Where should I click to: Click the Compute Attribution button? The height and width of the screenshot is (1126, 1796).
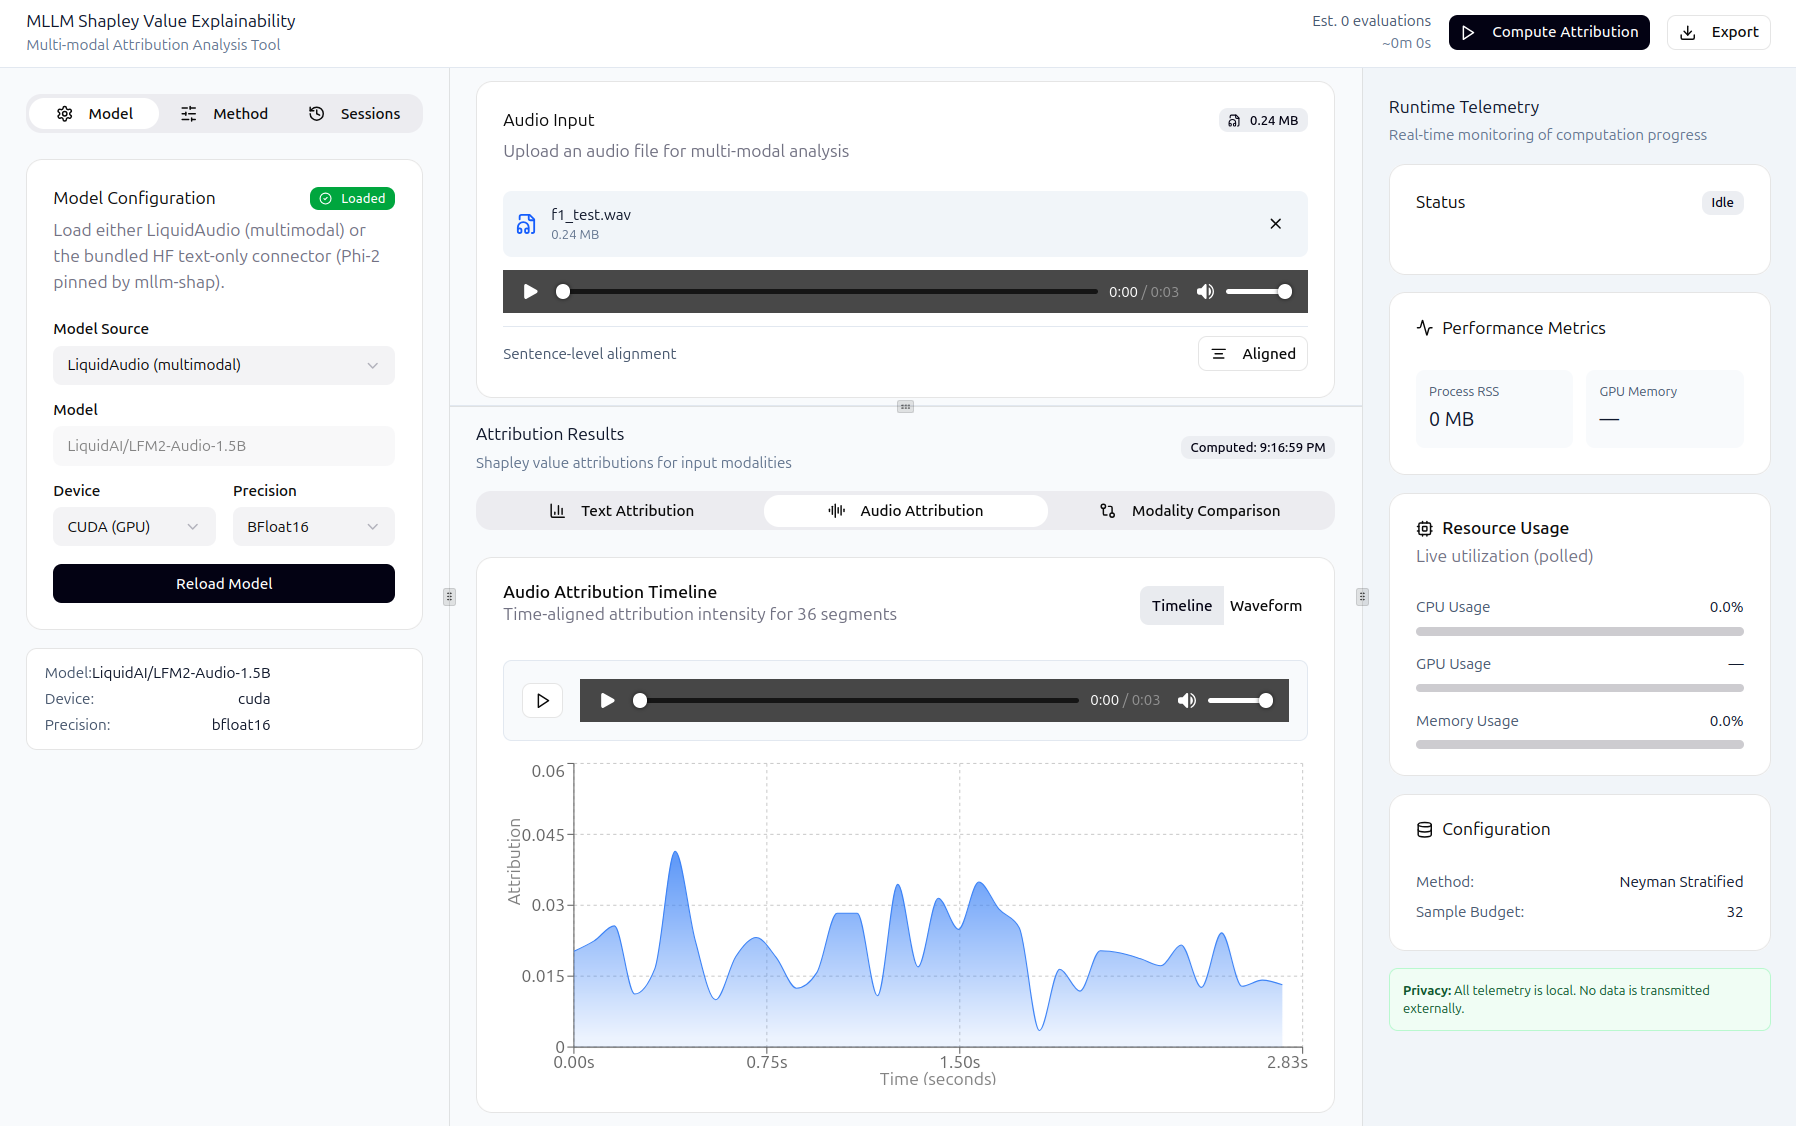[1548, 32]
